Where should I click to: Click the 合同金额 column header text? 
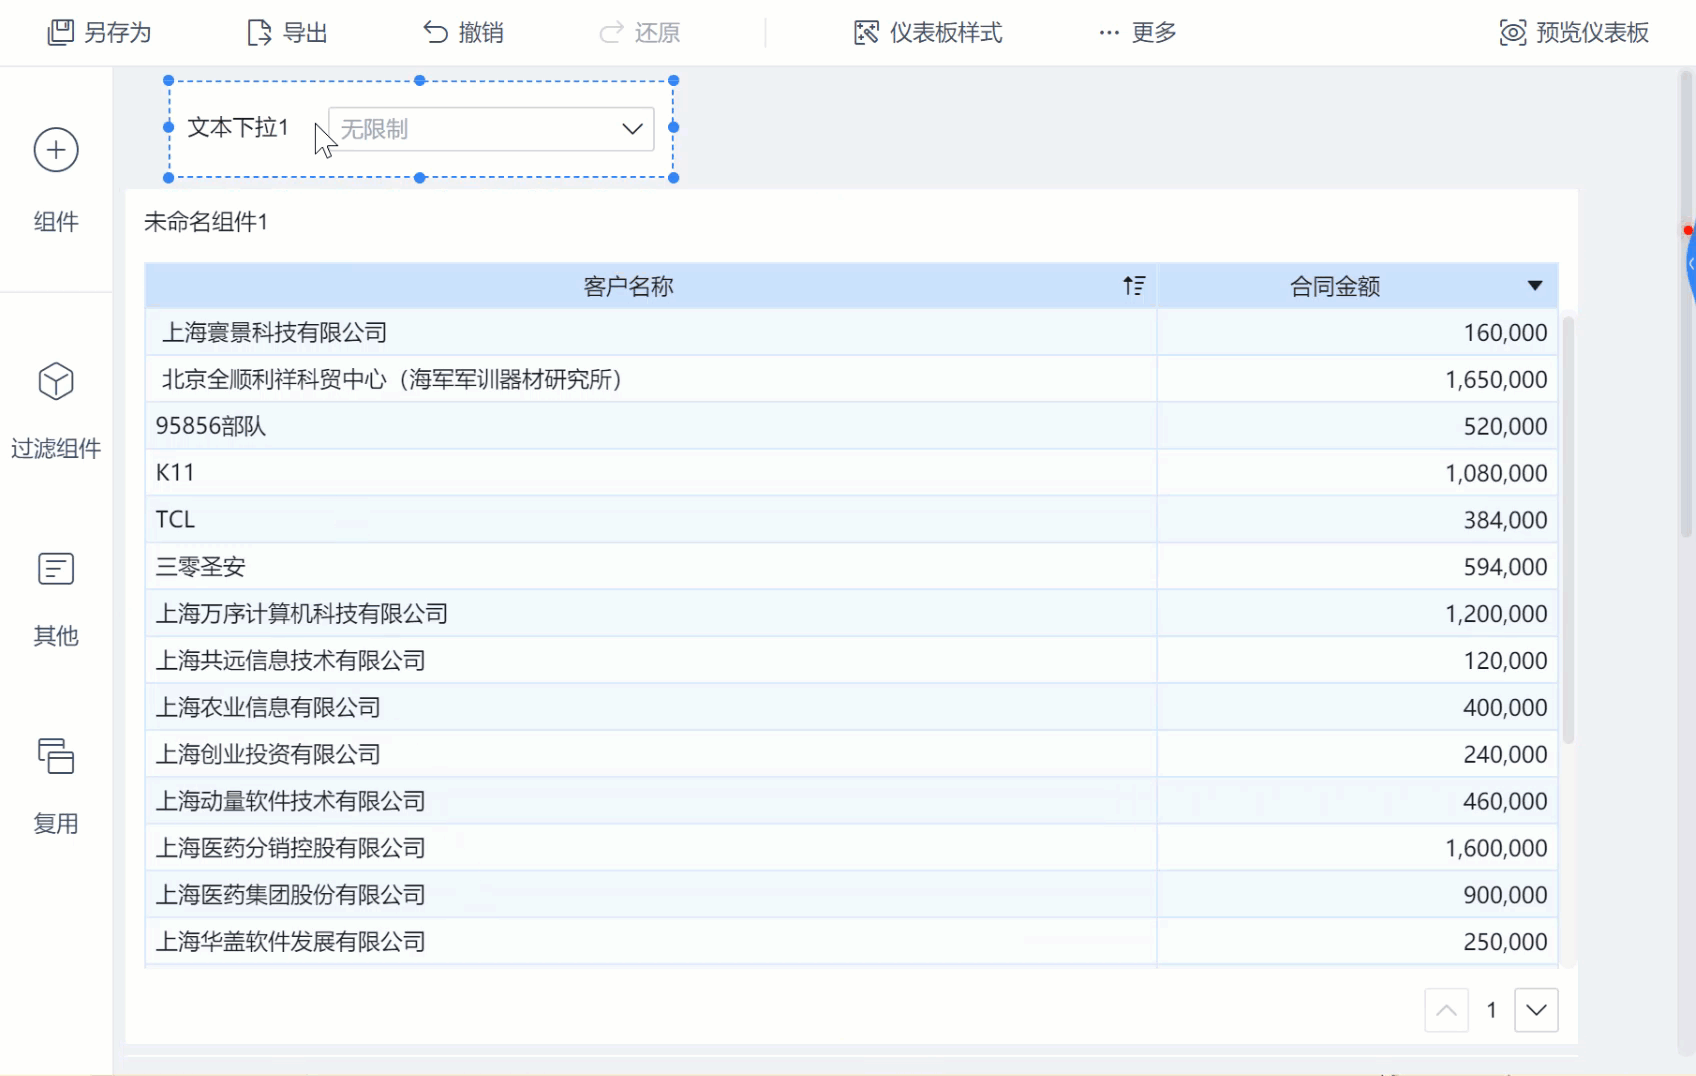tap(1335, 287)
